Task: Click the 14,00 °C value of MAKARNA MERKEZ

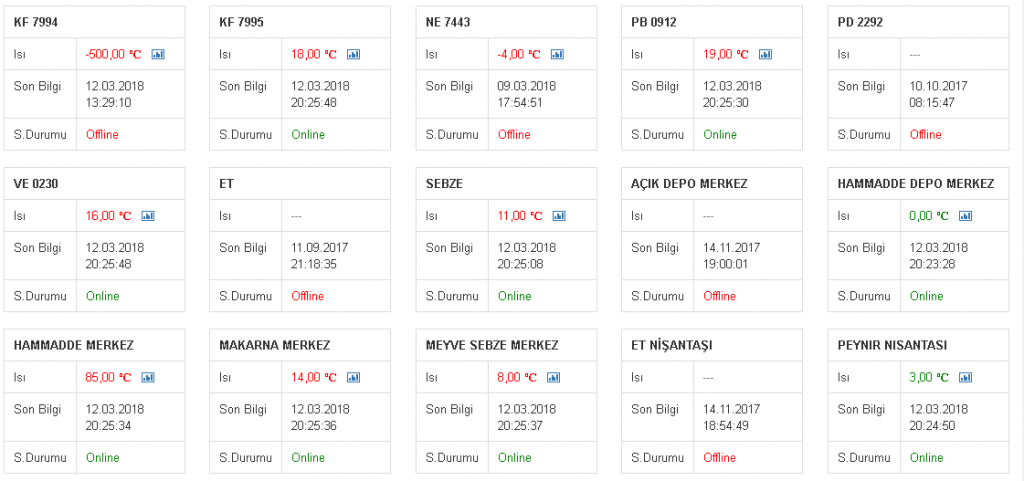Action: pyautogui.click(x=314, y=377)
